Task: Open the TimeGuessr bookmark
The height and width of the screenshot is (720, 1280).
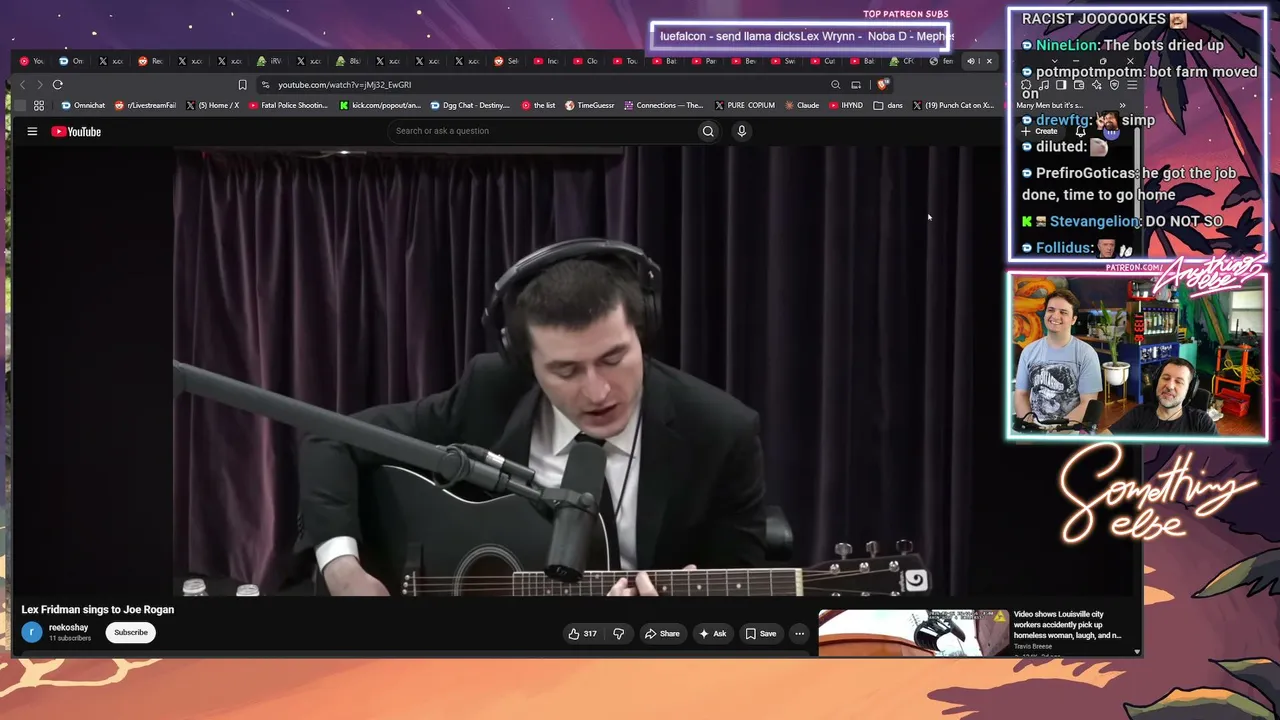Action: [x=590, y=105]
